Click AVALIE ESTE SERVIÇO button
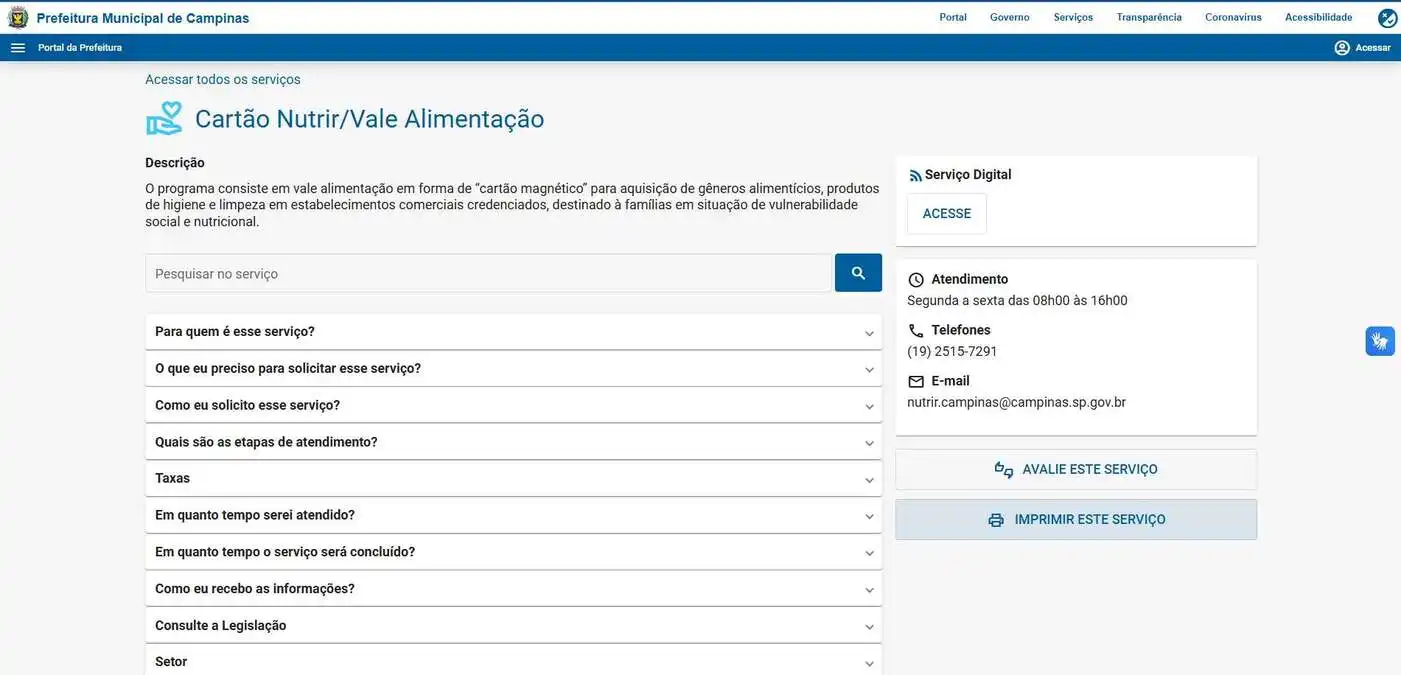Image resolution: width=1401 pixels, height=675 pixels. [1076, 470]
